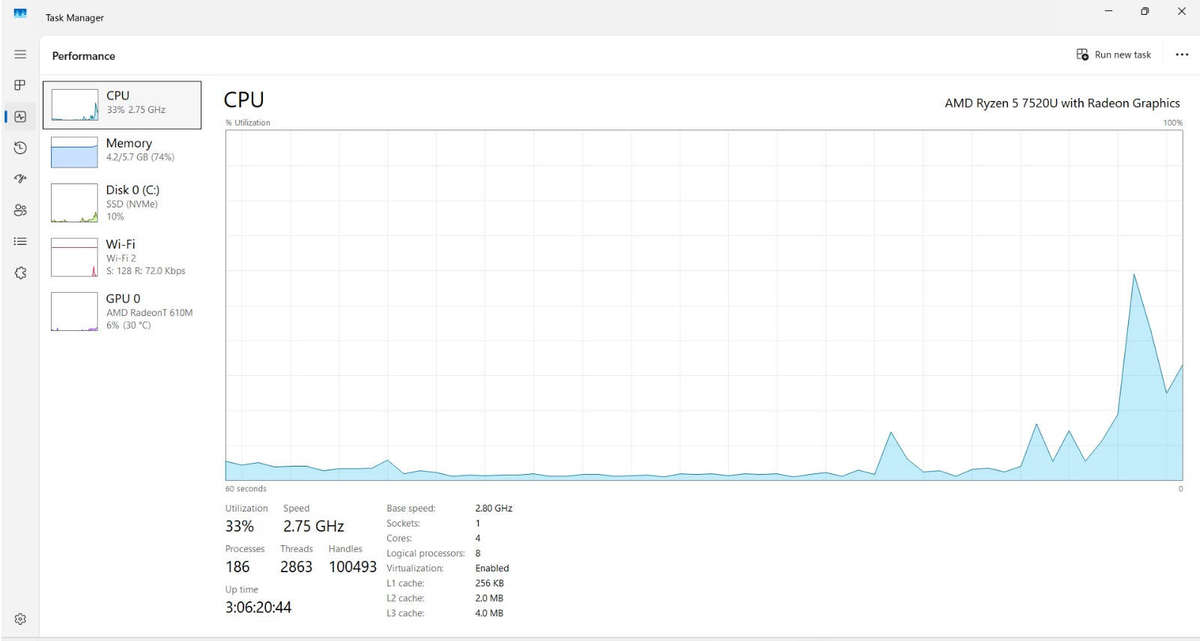Screen dimensions: 1200x641
Task: Click the S: 128 R: 72.0 Kbps text
Action: (x=146, y=271)
